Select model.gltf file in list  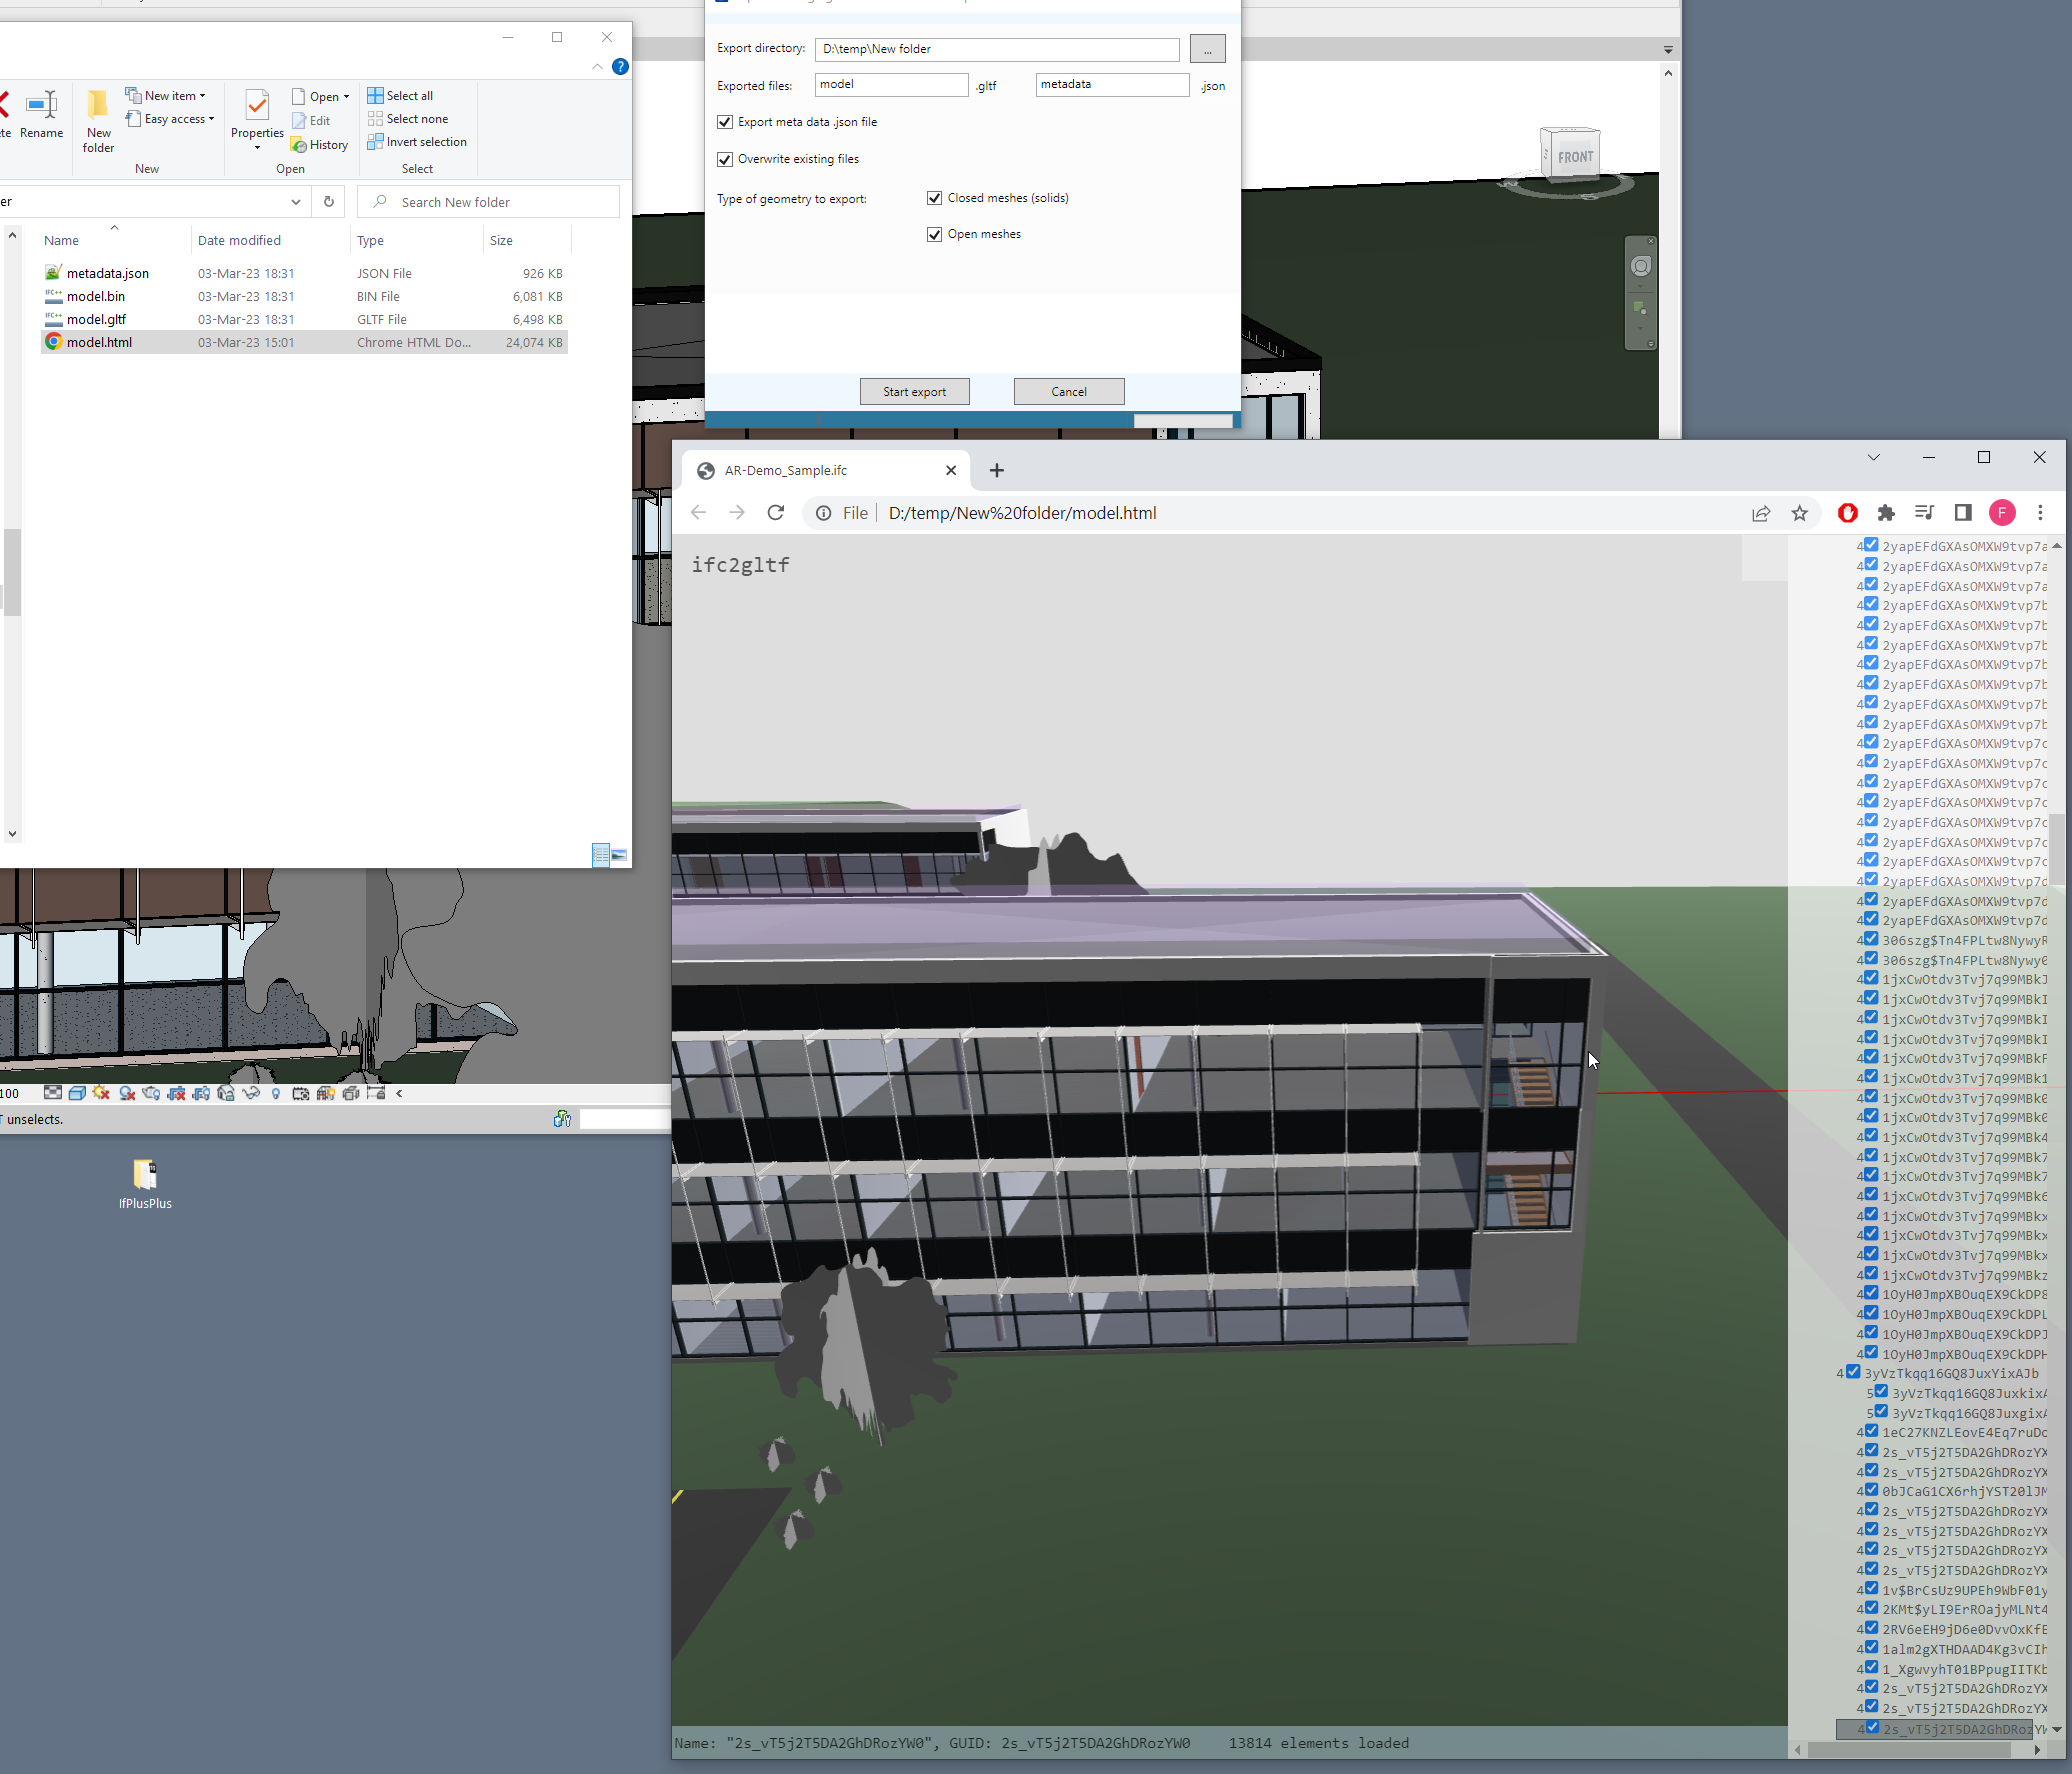[96, 319]
